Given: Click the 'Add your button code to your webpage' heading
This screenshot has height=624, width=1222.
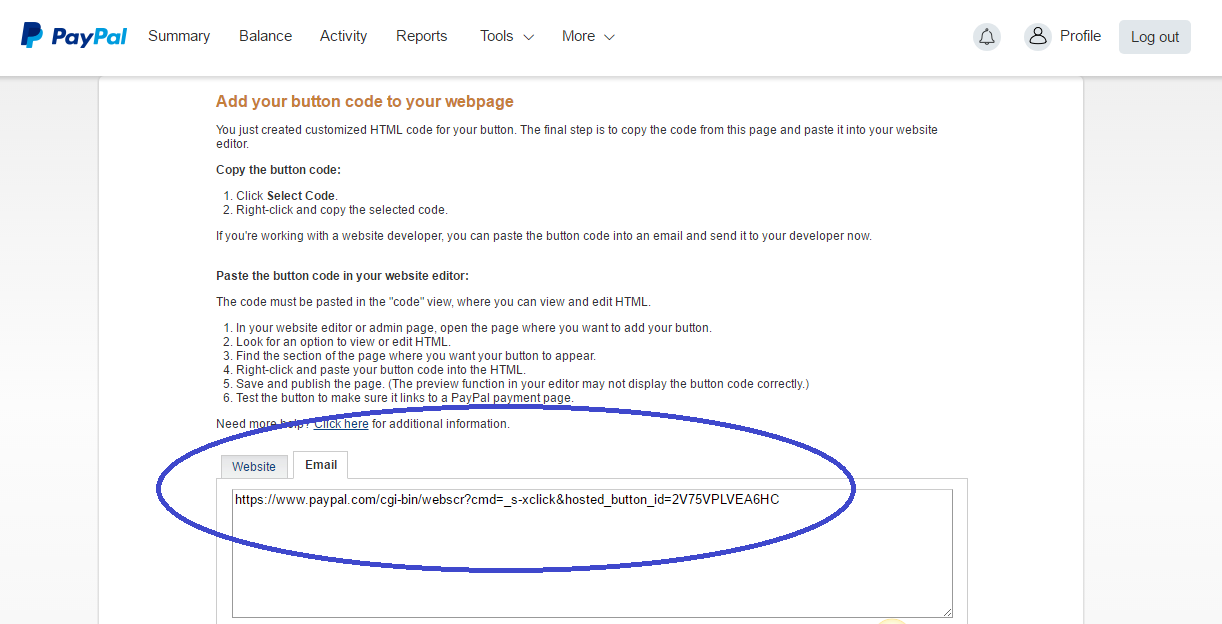Looking at the screenshot, I should click(365, 102).
